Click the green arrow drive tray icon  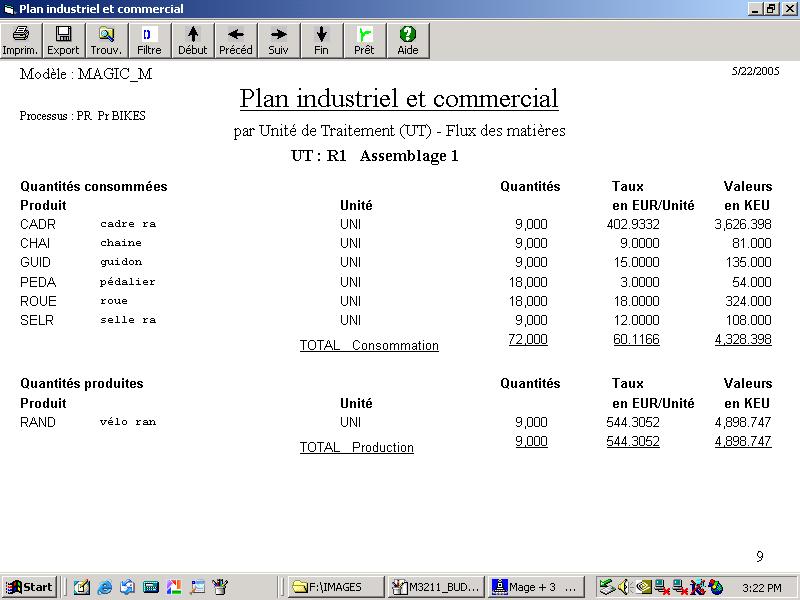tap(607, 587)
